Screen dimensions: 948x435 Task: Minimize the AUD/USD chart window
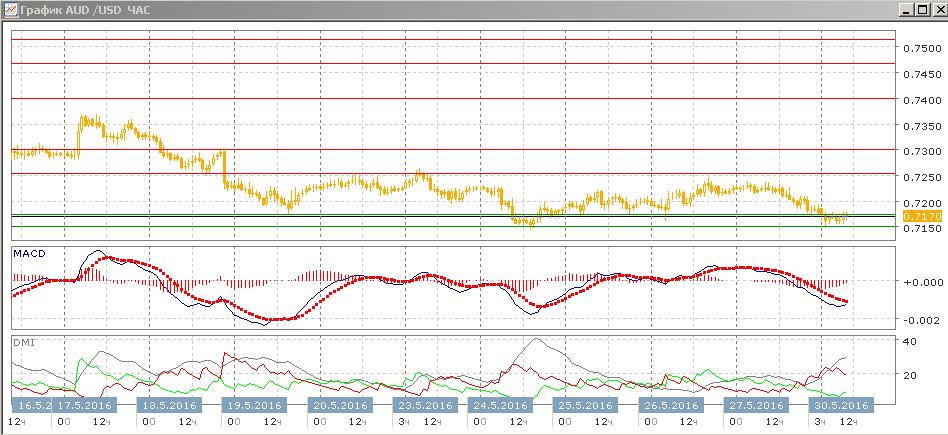tap(906, 10)
